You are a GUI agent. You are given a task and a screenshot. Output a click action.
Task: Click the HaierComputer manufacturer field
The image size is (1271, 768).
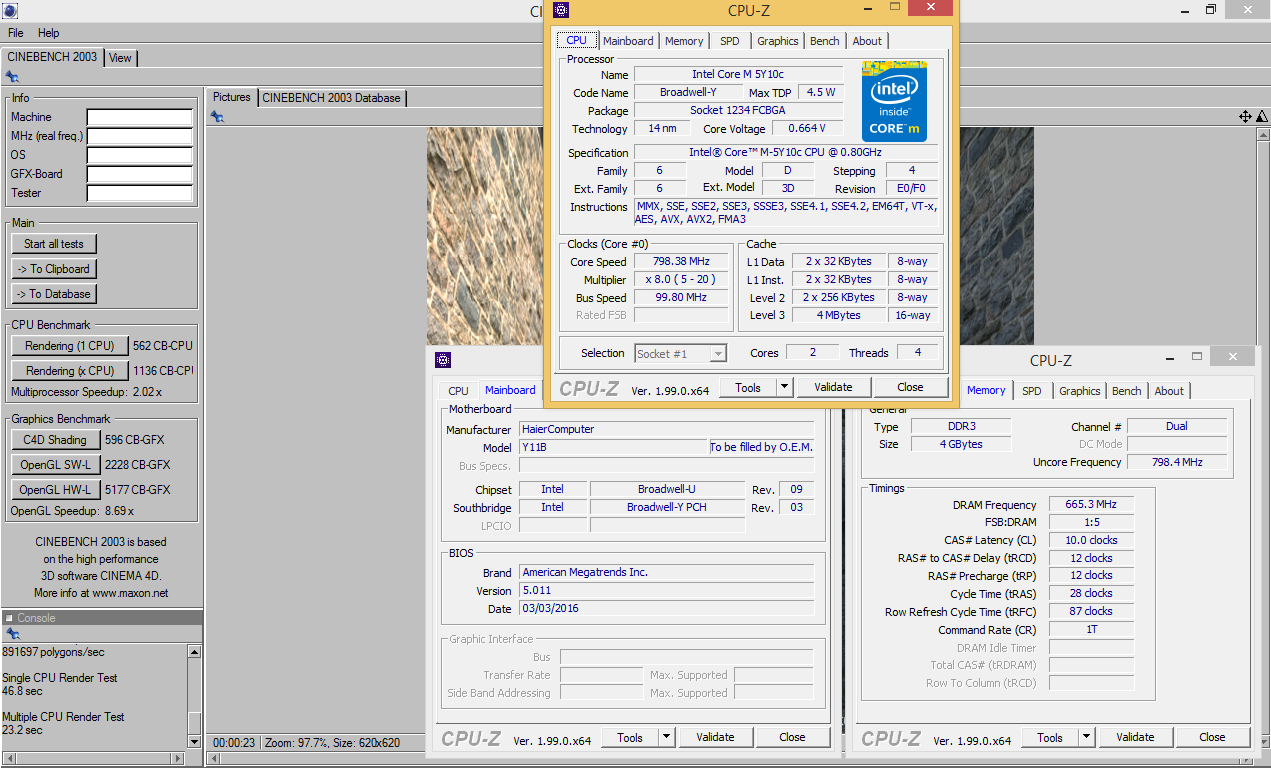(x=666, y=429)
